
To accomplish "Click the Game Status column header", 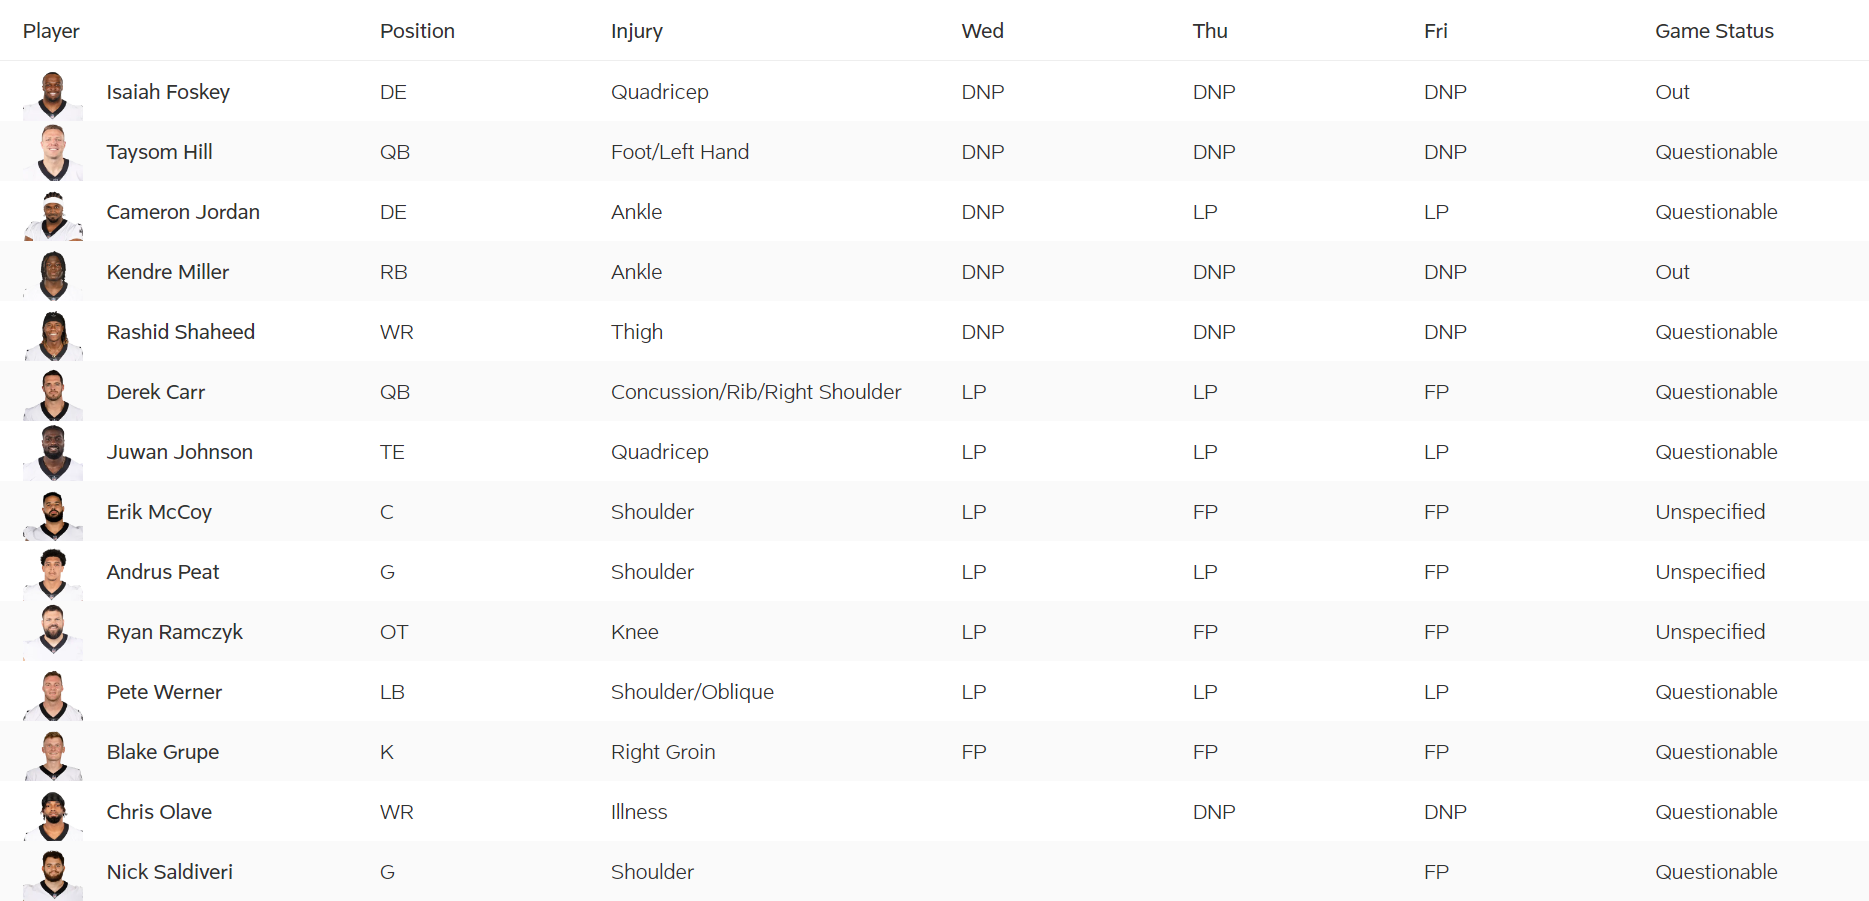I will pyautogui.click(x=1714, y=31).
